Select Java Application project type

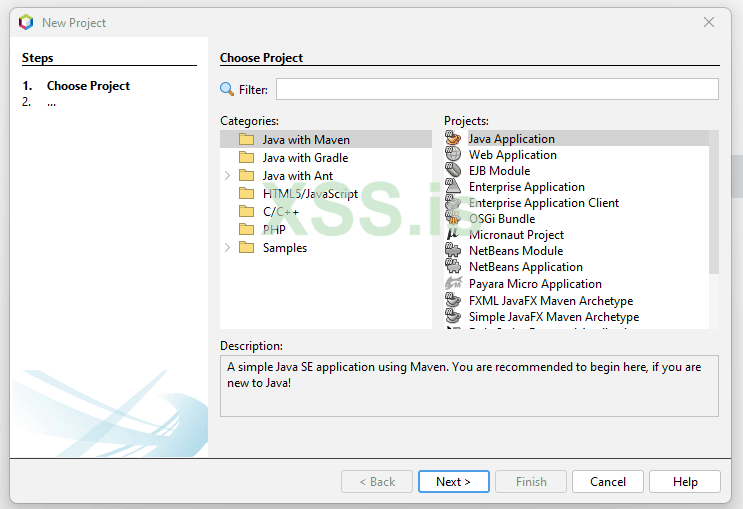[577, 138]
